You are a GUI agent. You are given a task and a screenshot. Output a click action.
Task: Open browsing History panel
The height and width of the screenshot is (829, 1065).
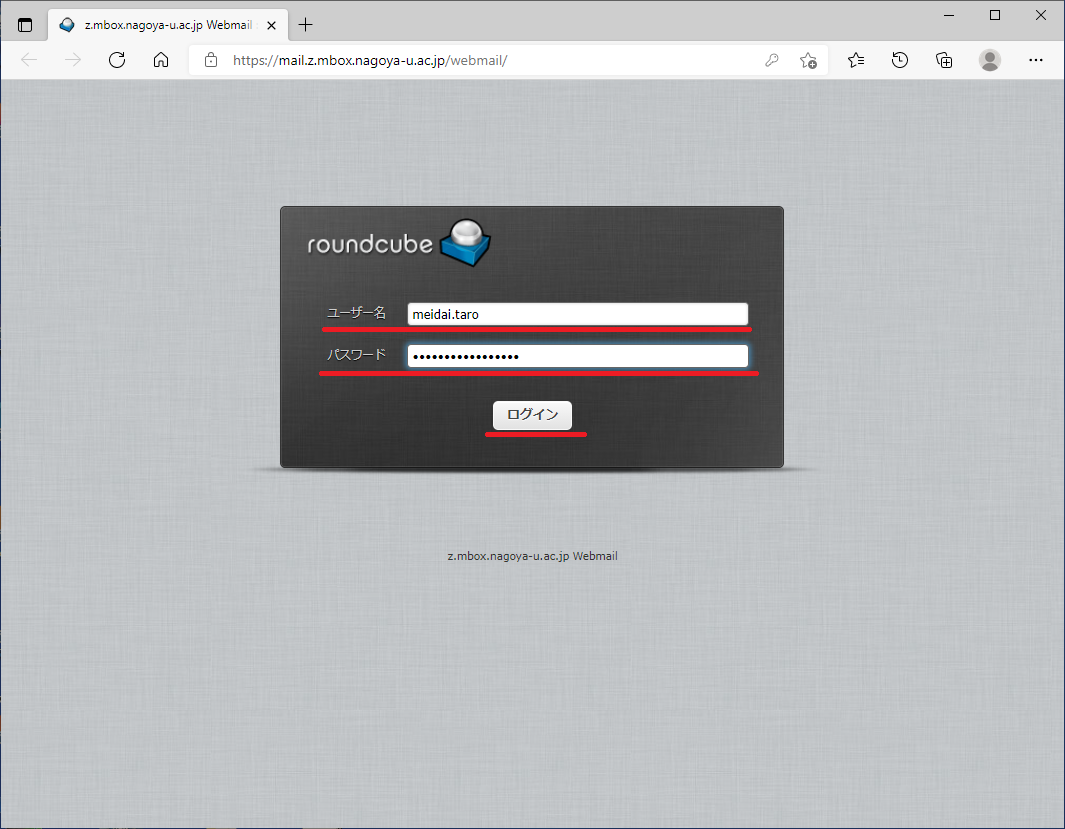[900, 60]
